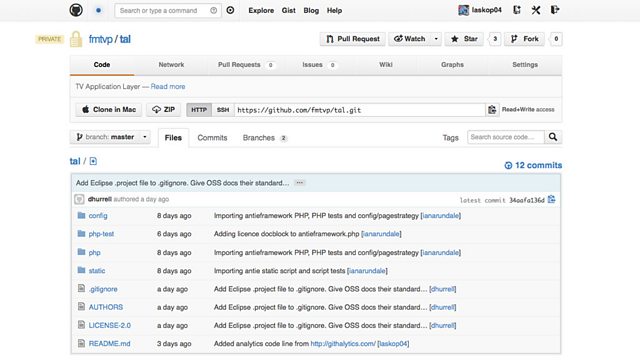Open the blue notifications dot indicator
Screen dimensions: 640x360
pos(98,10)
